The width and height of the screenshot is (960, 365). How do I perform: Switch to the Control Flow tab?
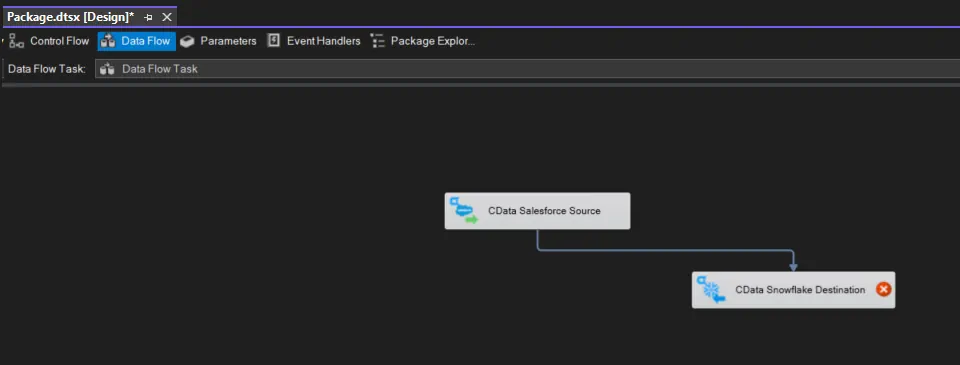50,41
